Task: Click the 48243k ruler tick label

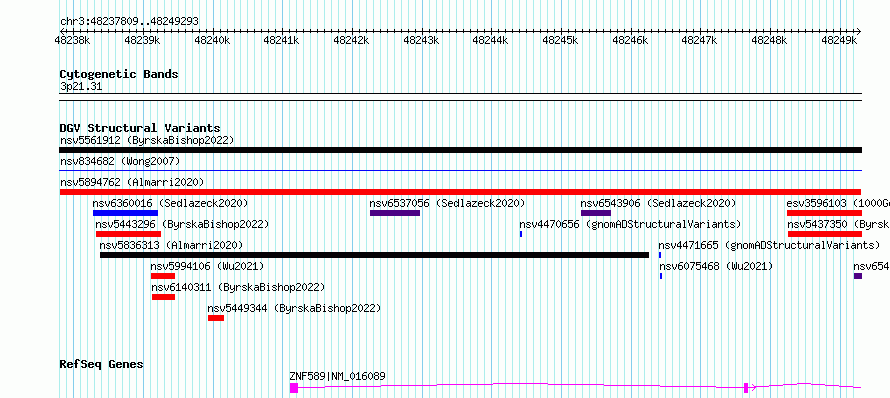Action: (x=421, y=40)
